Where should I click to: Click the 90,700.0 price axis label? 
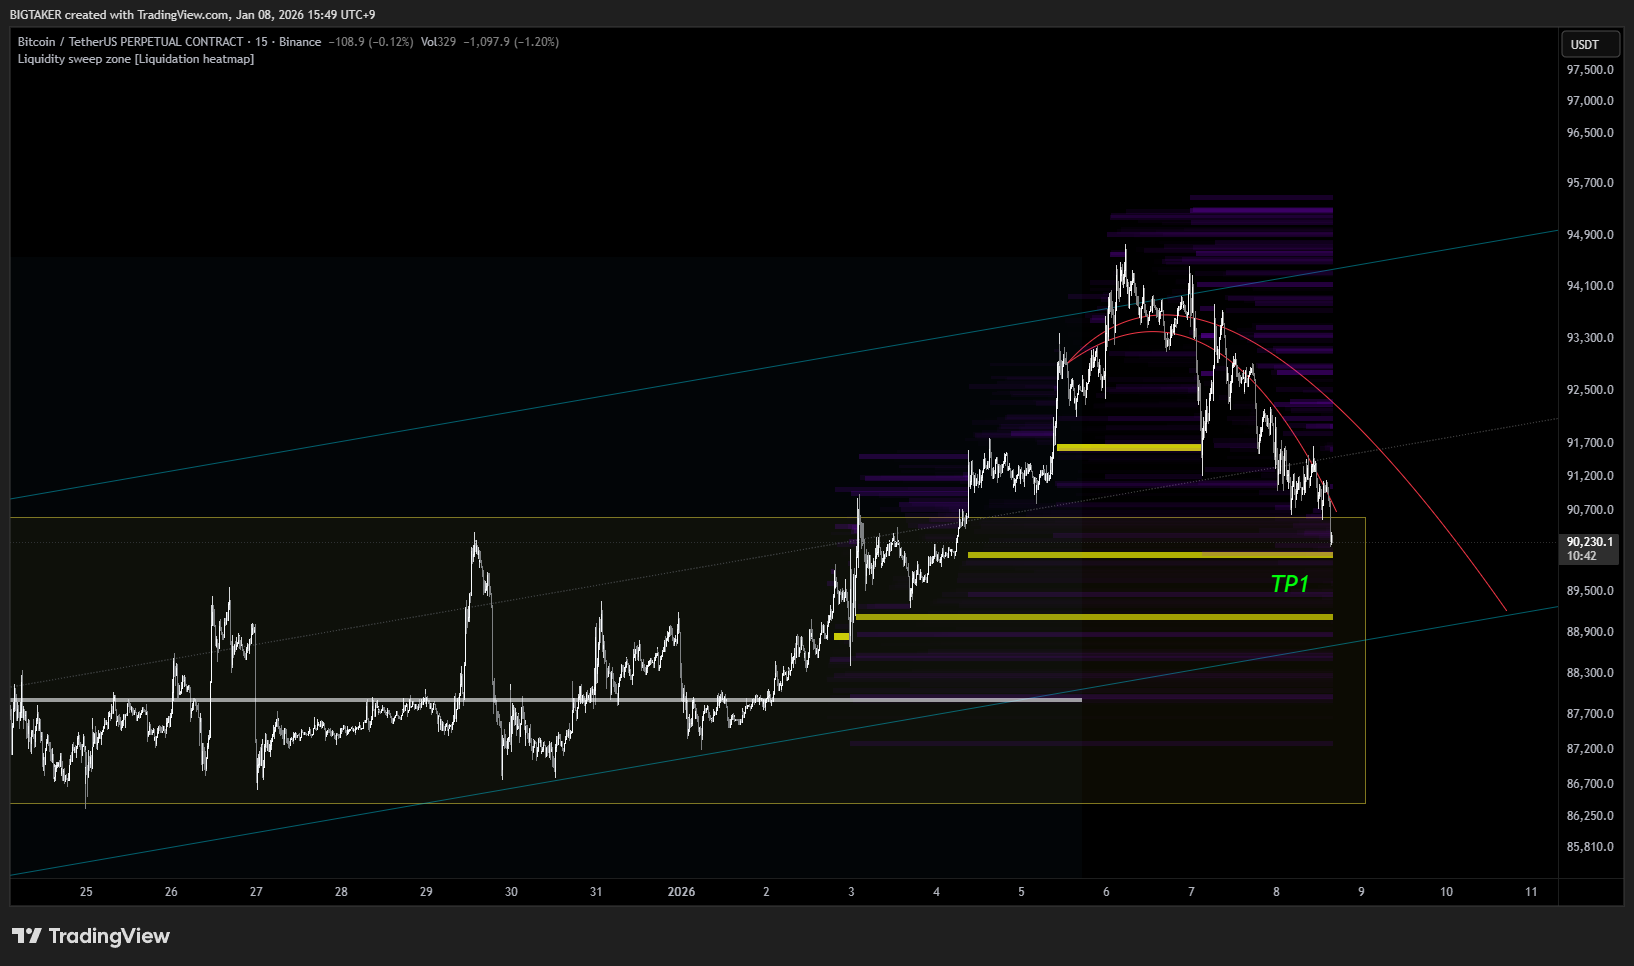click(1590, 510)
